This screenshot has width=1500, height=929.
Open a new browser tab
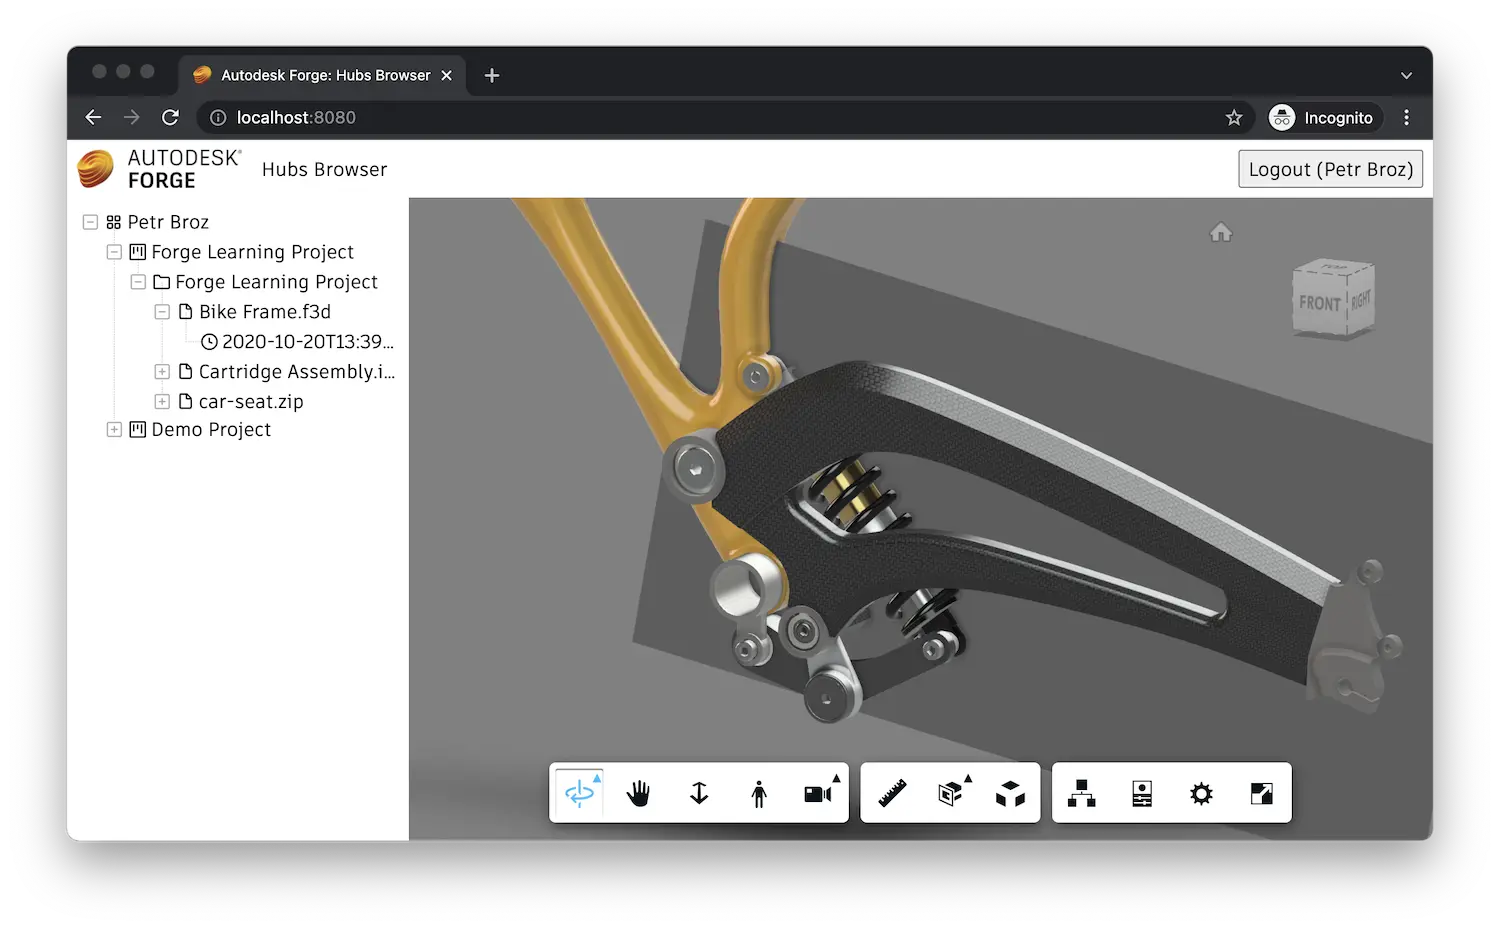coord(491,75)
